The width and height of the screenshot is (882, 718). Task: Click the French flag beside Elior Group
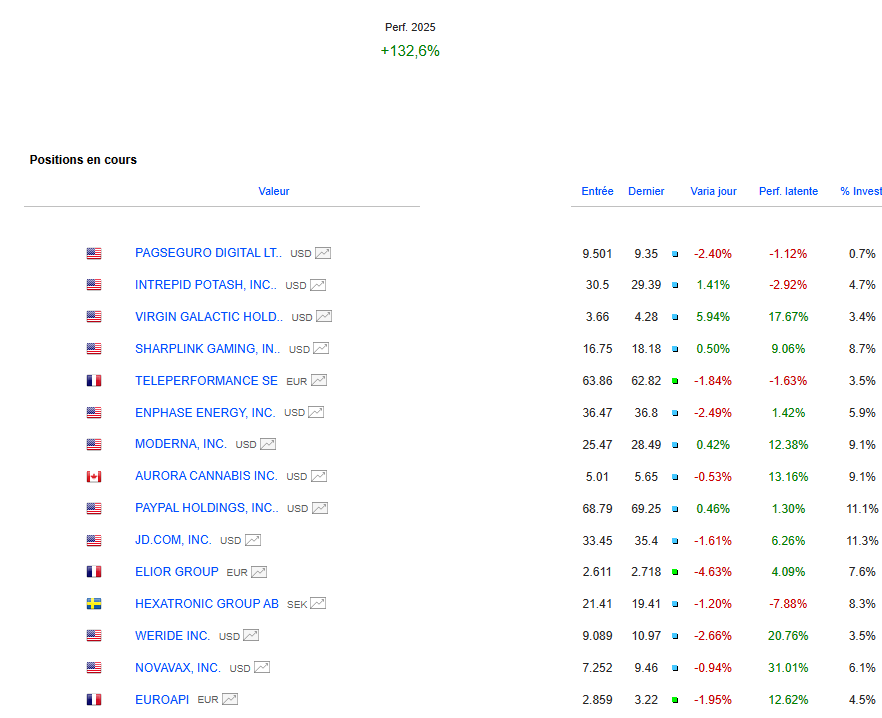(94, 572)
